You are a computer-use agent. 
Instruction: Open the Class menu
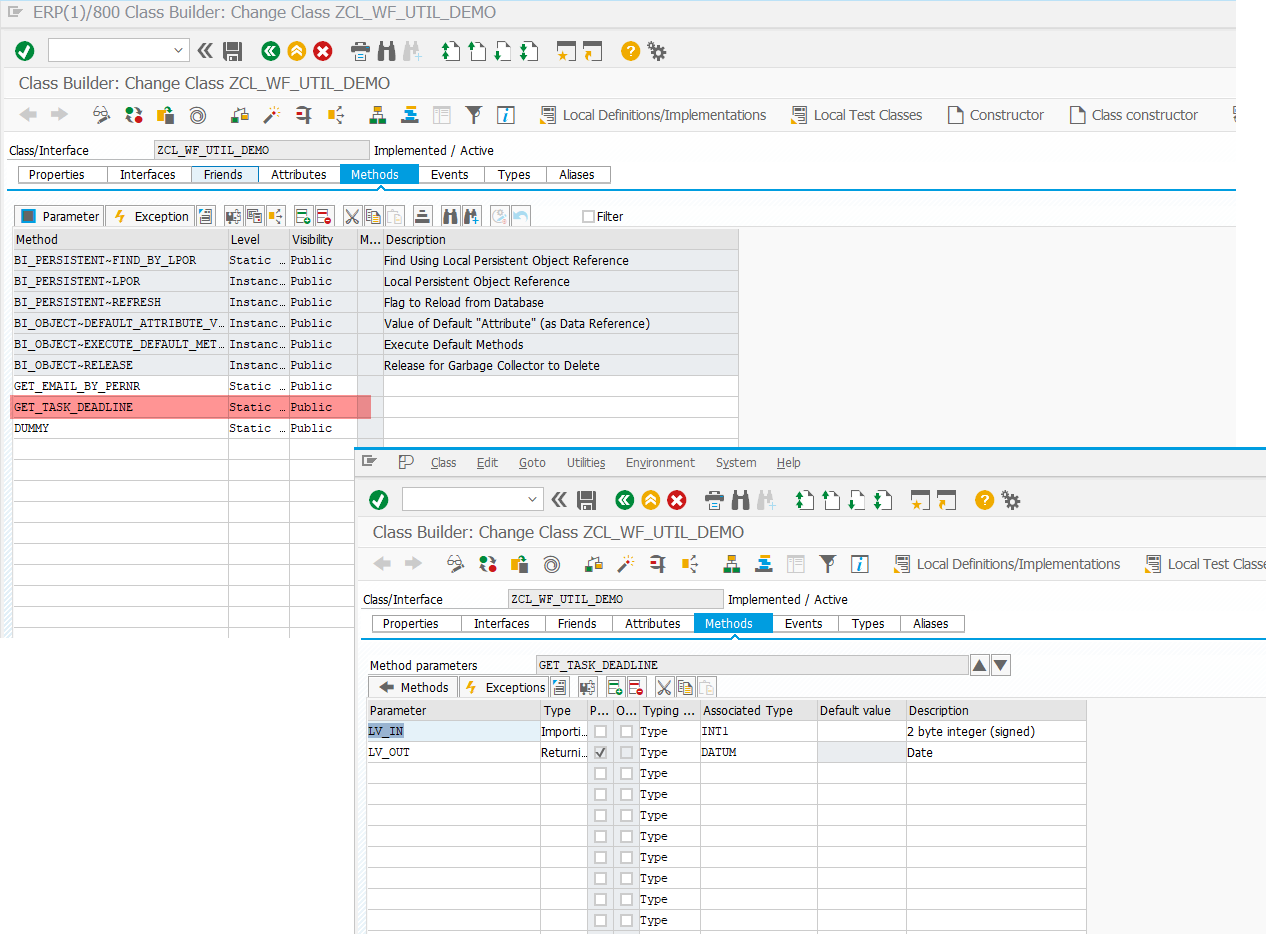pyautogui.click(x=443, y=463)
